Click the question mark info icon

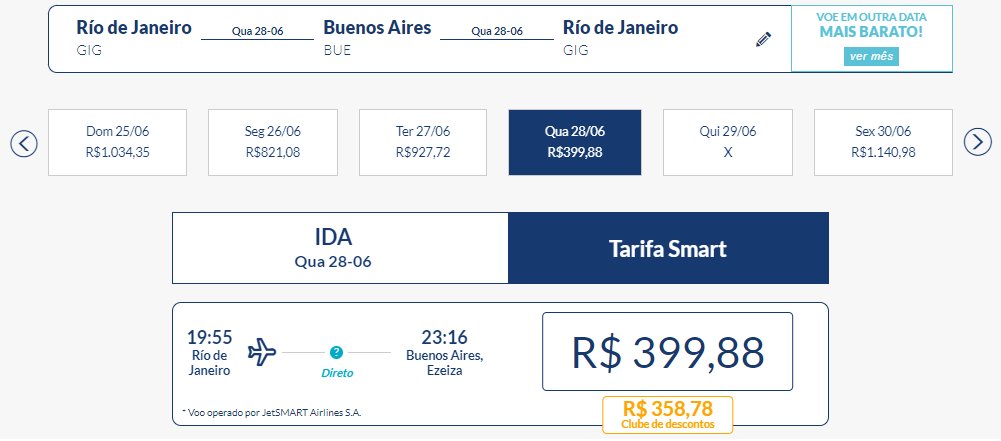click(x=336, y=352)
